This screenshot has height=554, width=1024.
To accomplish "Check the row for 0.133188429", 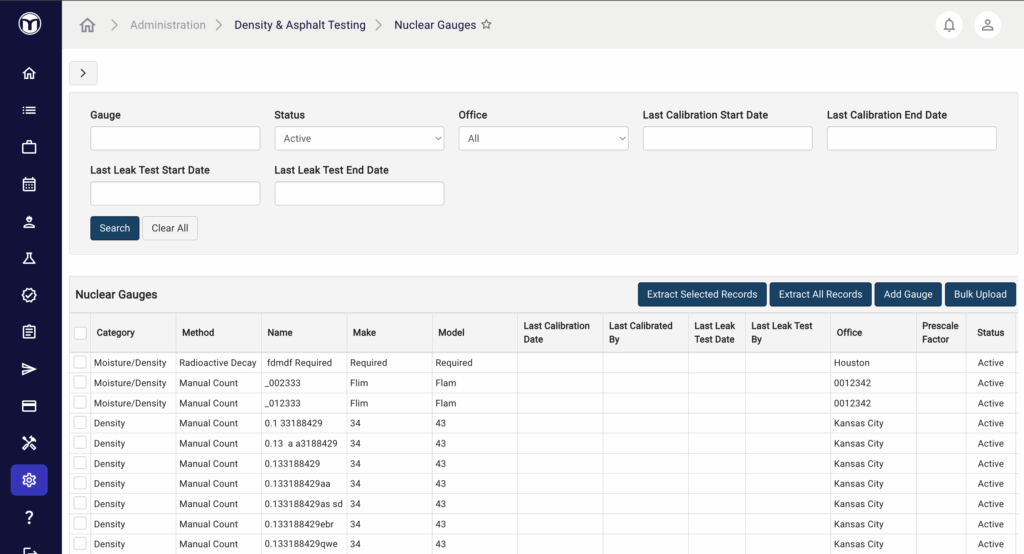I will (80, 463).
